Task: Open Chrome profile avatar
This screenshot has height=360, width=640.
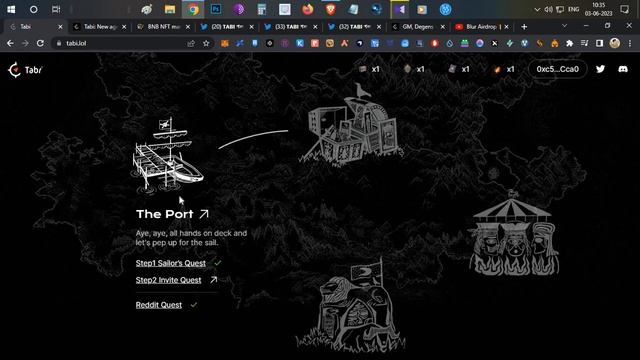Action: tap(615, 43)
